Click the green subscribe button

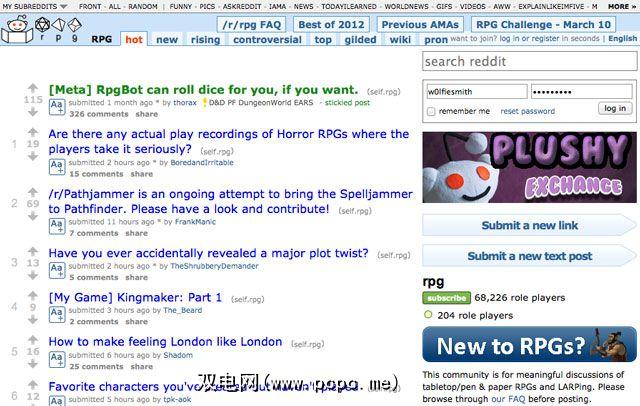(447, 298)
